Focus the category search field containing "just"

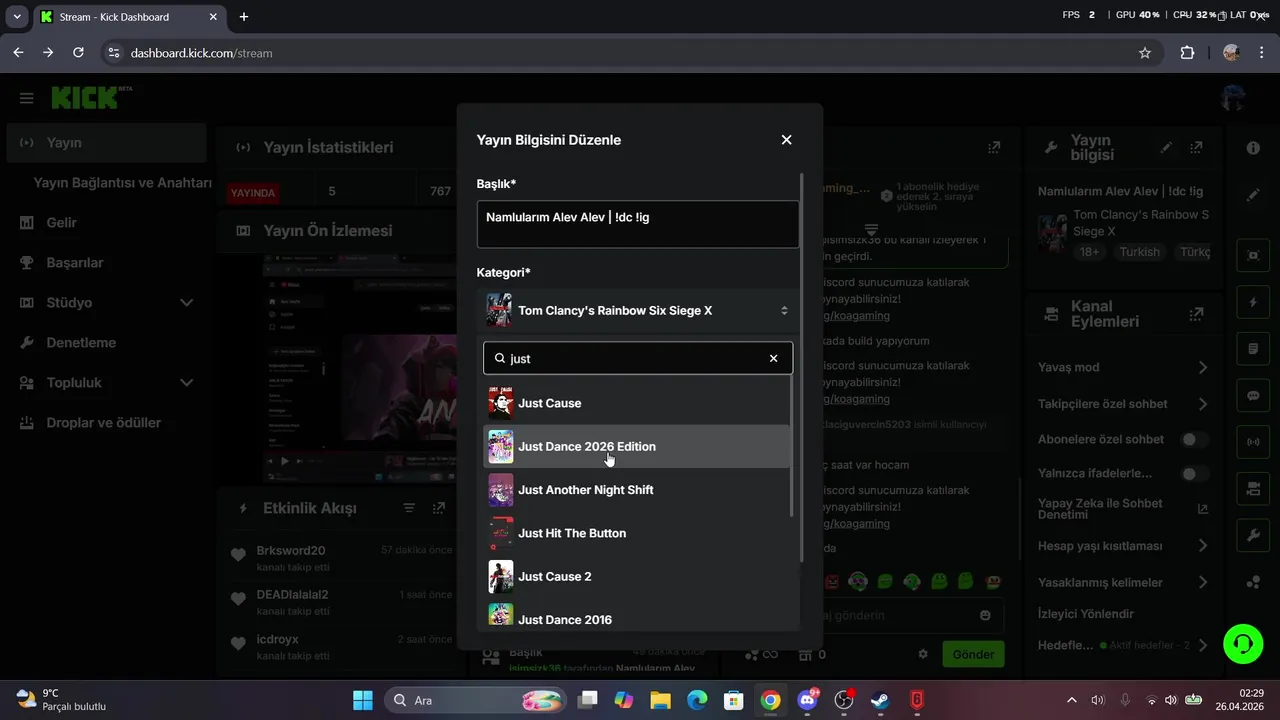[638, 358]
